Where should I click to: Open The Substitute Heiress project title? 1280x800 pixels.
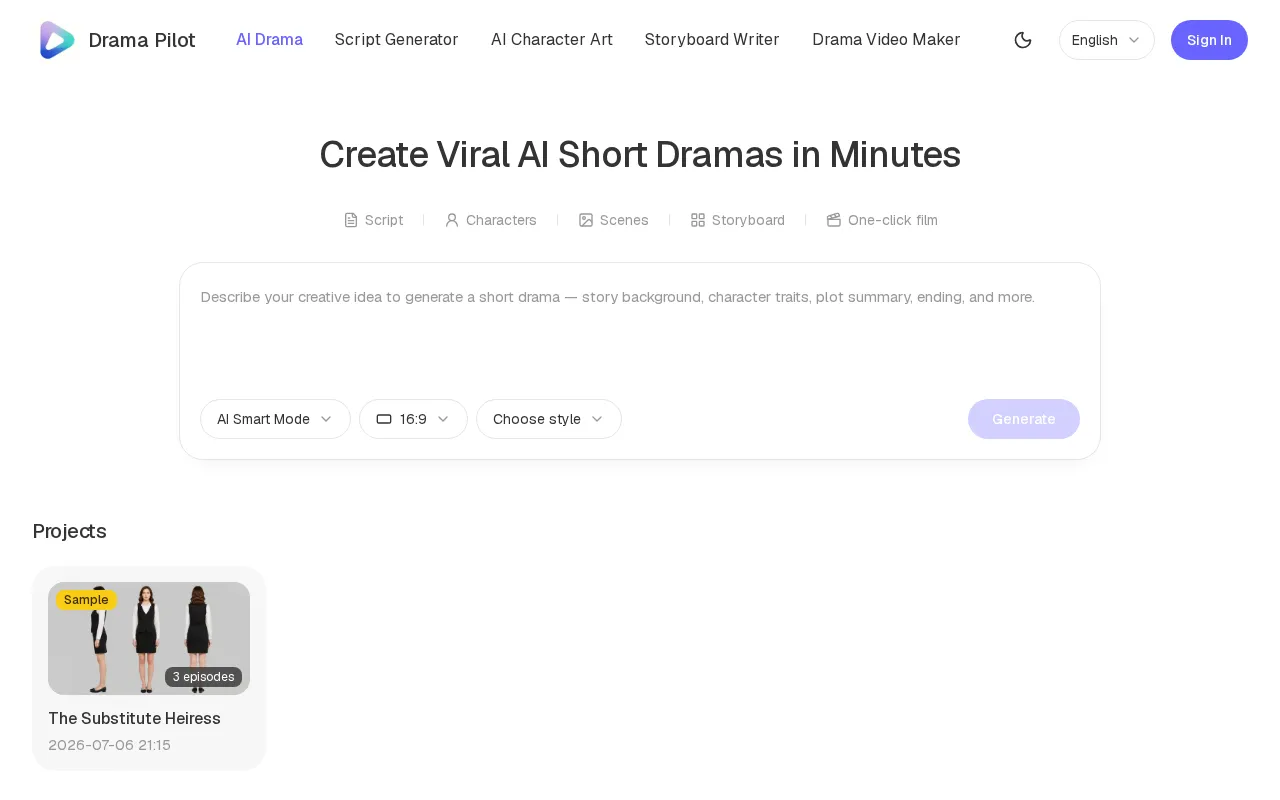pos(134,719)
